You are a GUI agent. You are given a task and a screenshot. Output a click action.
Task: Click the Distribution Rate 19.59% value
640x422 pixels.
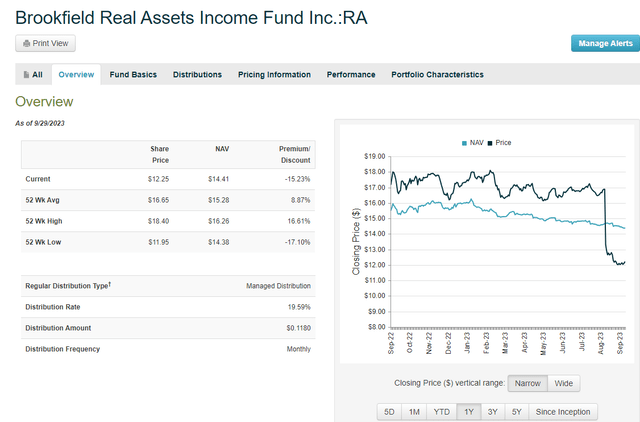[299, 307]
